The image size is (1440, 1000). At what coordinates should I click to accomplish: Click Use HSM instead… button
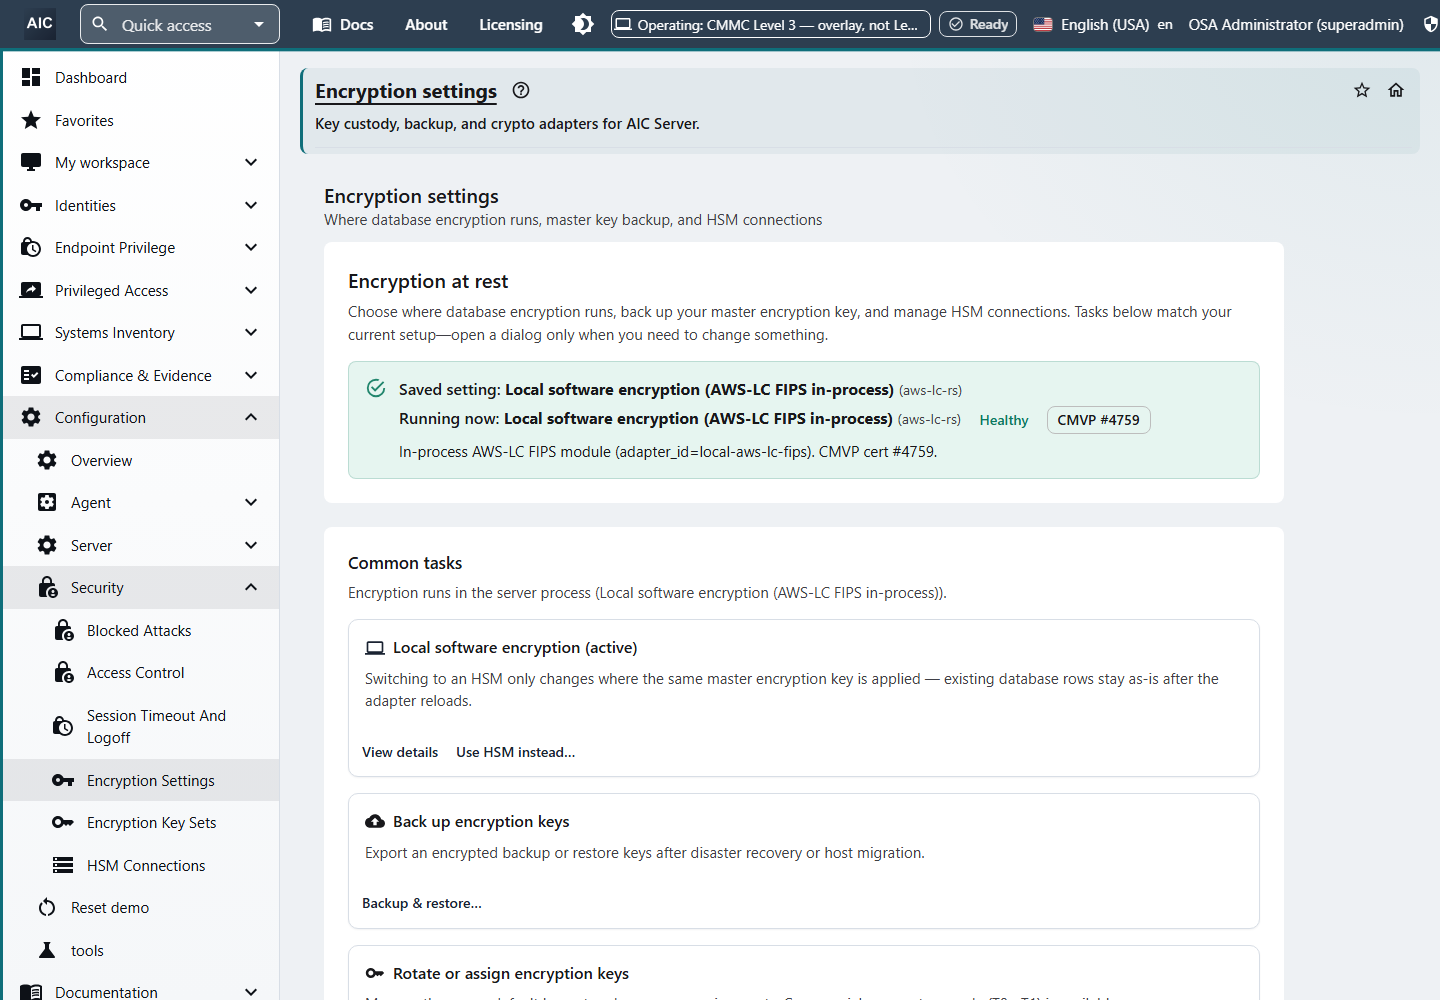(516, 752)
